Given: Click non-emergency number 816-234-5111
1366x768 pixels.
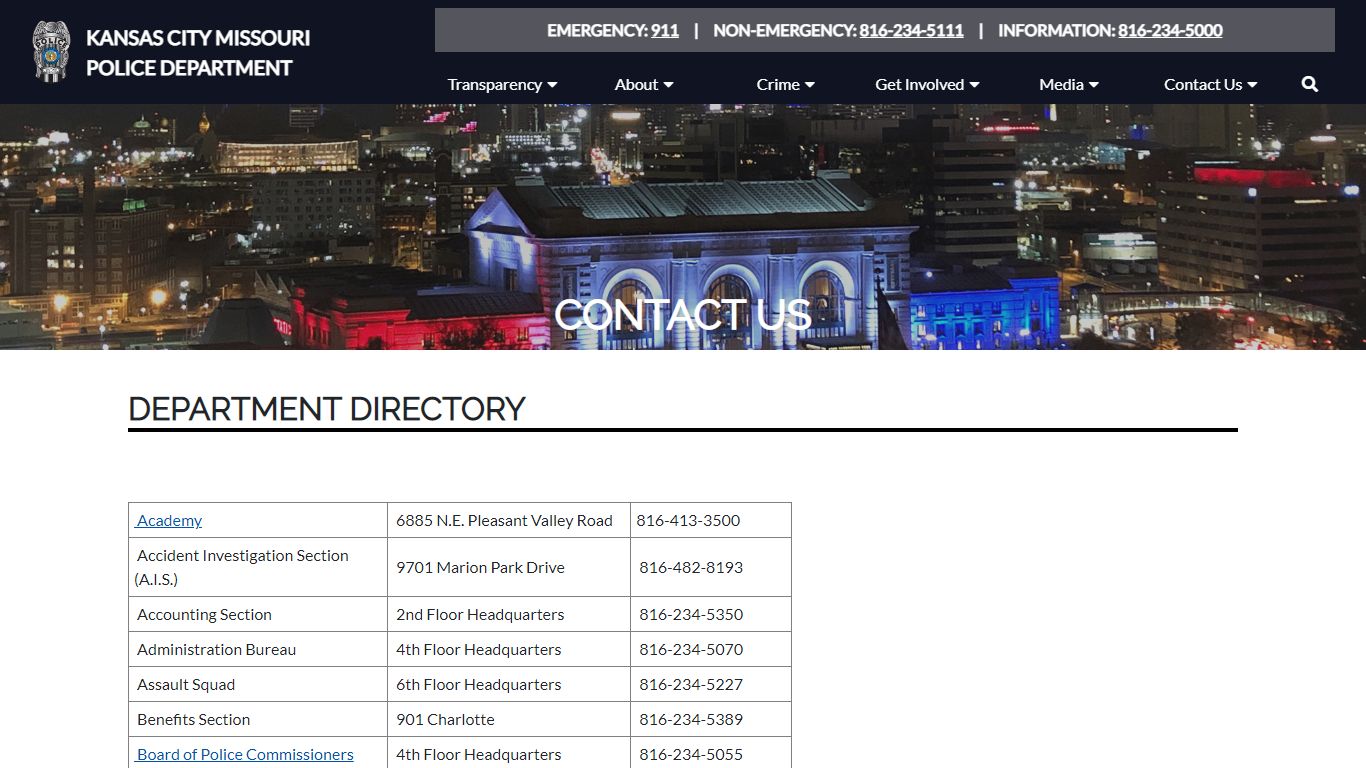Looking at the screenshot, I should [x=911, y=30].
